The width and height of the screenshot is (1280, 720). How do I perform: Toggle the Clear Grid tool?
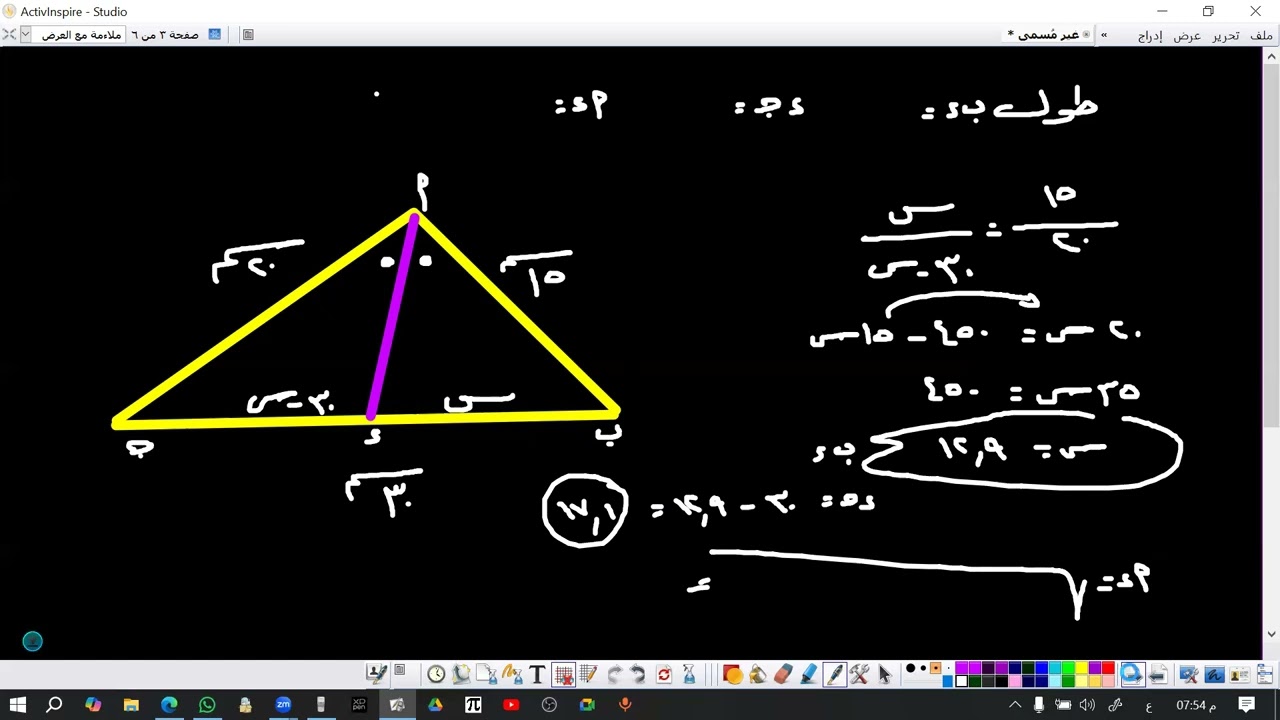click(563, 674)
